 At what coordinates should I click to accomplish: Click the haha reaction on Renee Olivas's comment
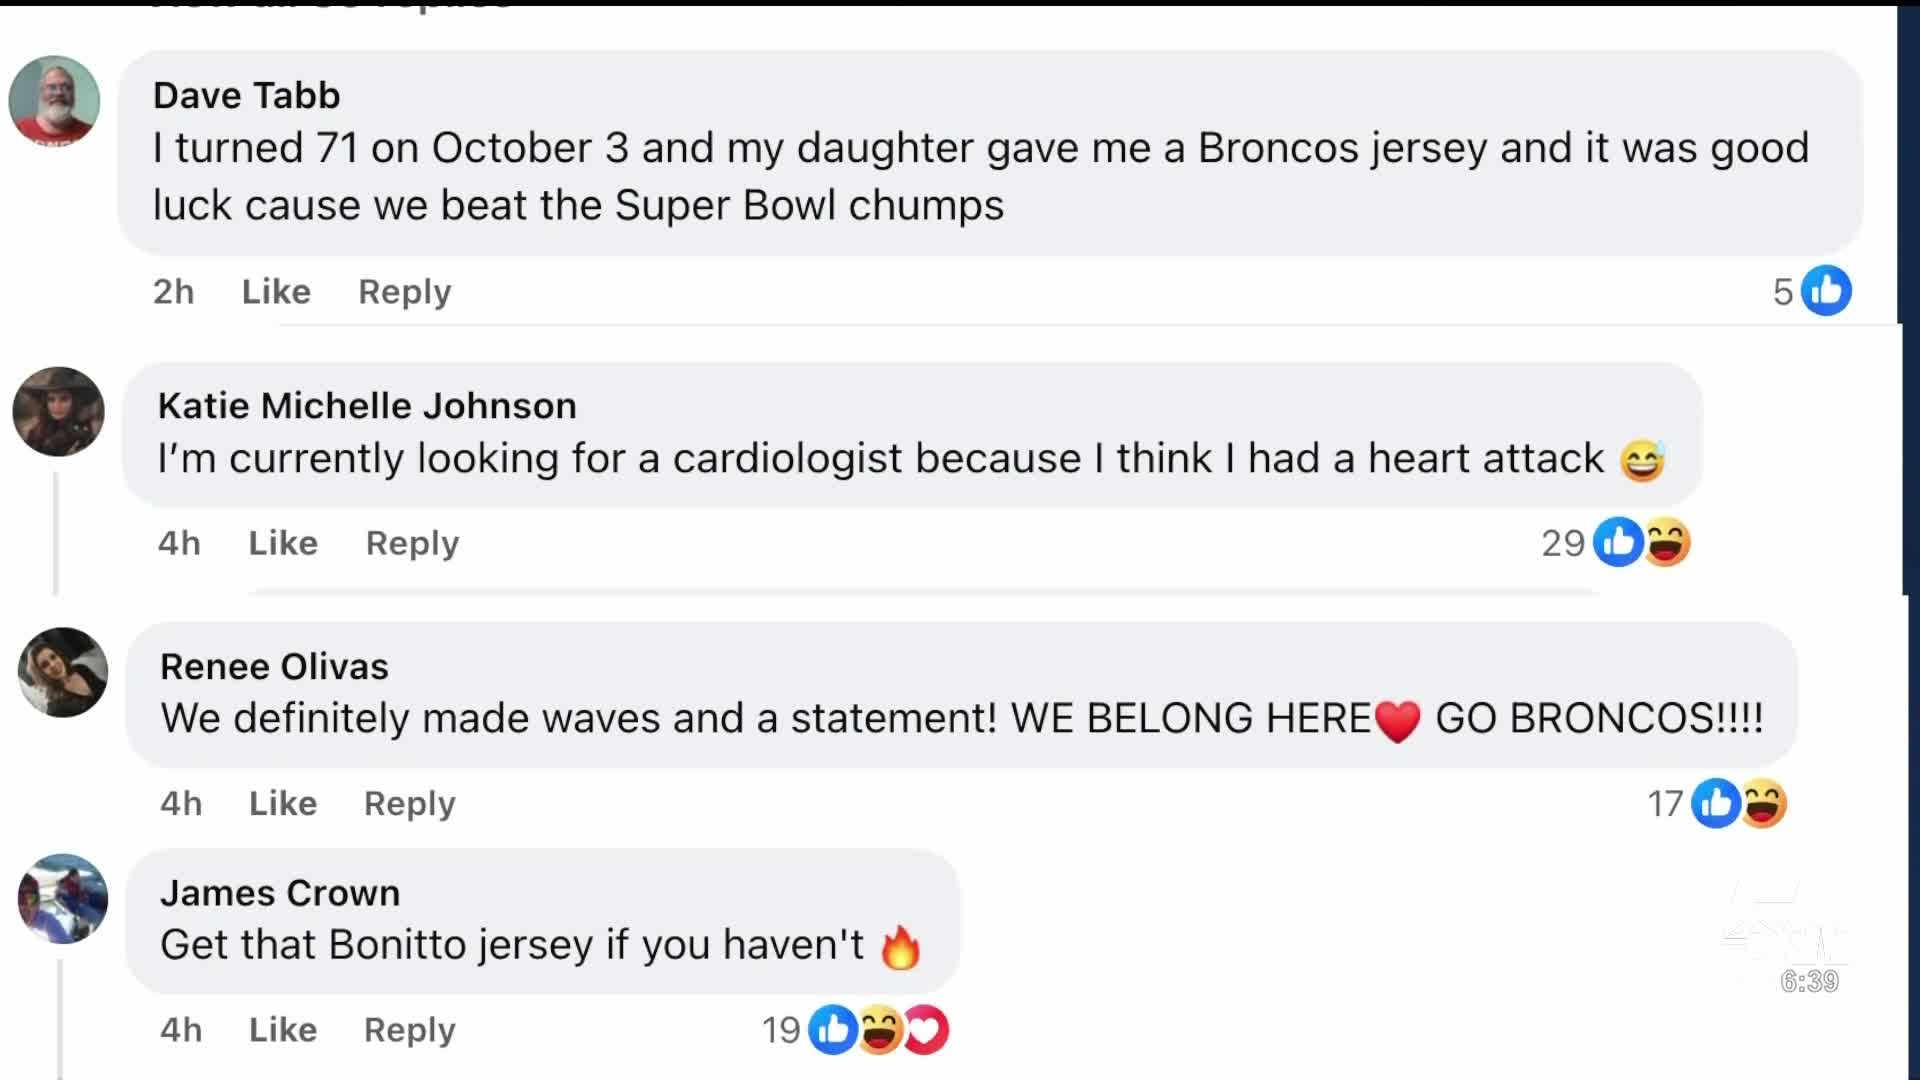tap(1764, 803)
